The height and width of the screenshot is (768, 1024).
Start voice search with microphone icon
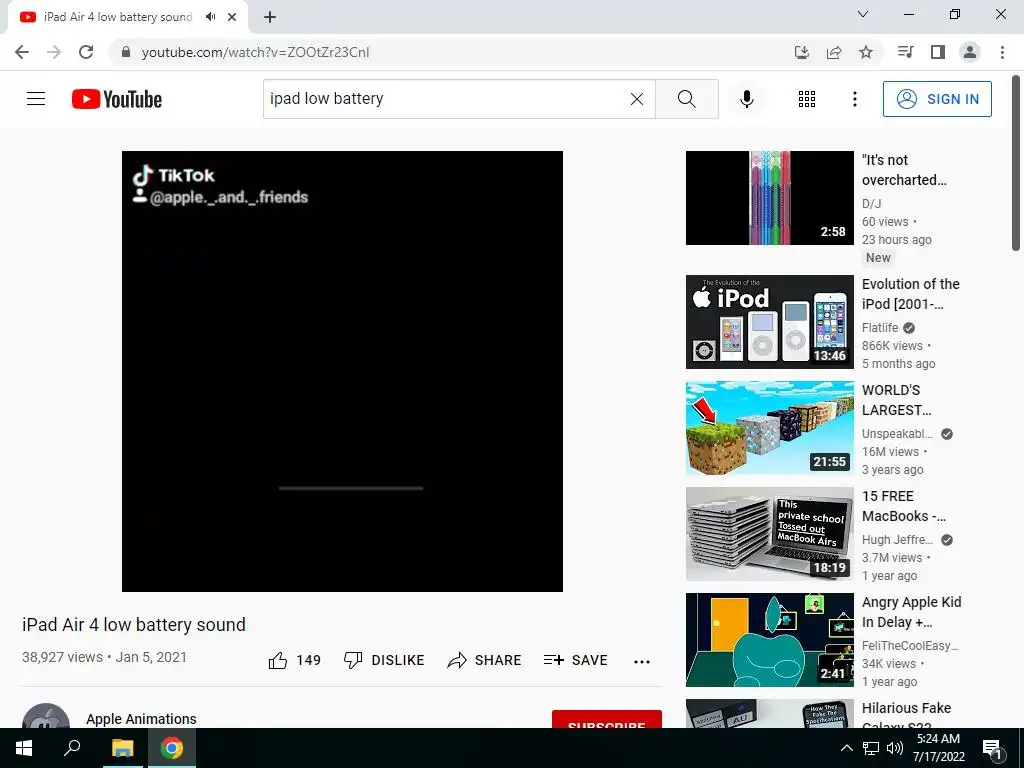[x=746, y=99]
